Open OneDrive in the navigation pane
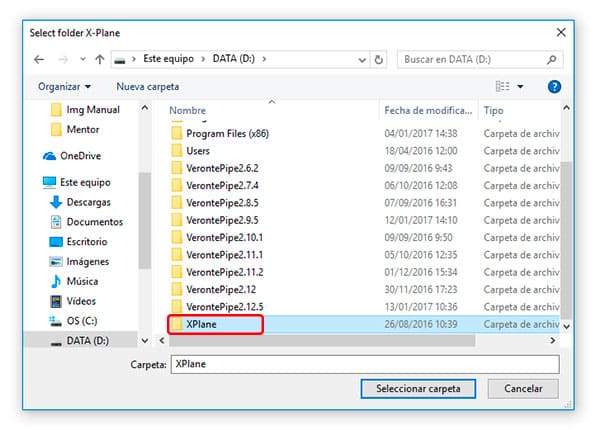600x430 pixels. 72,156
